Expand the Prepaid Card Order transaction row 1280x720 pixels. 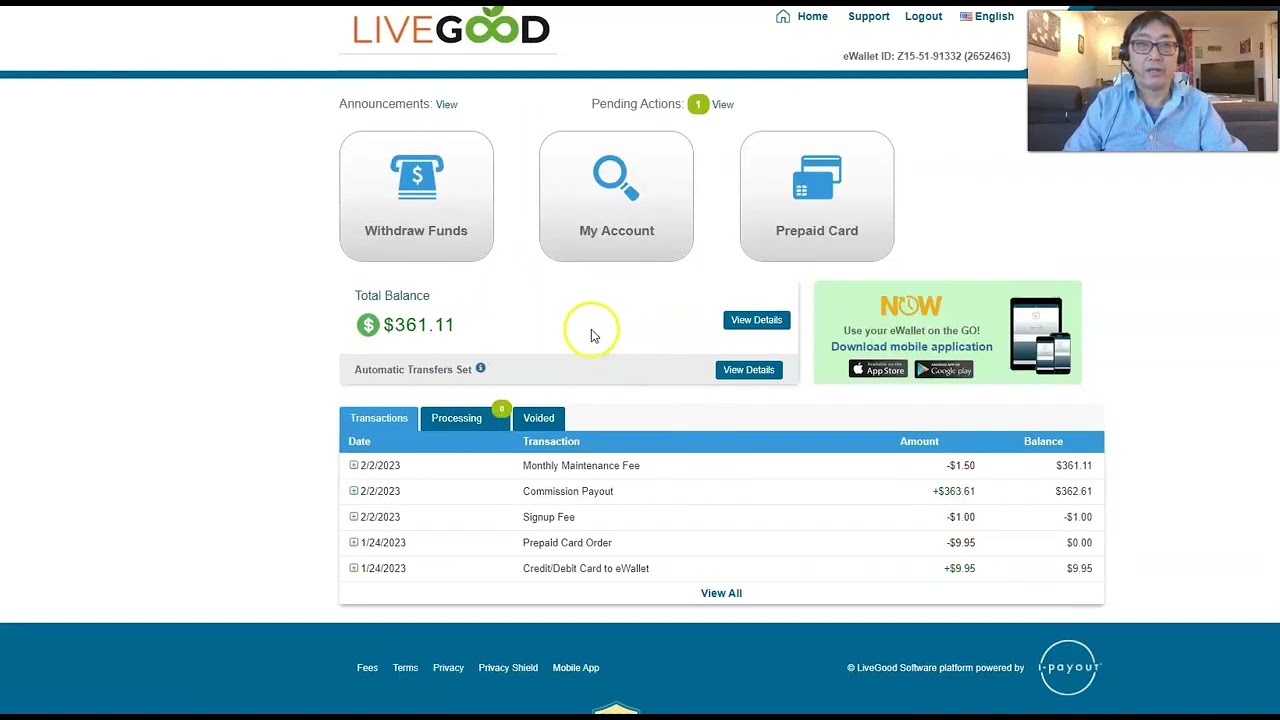[x=353, y=542]
